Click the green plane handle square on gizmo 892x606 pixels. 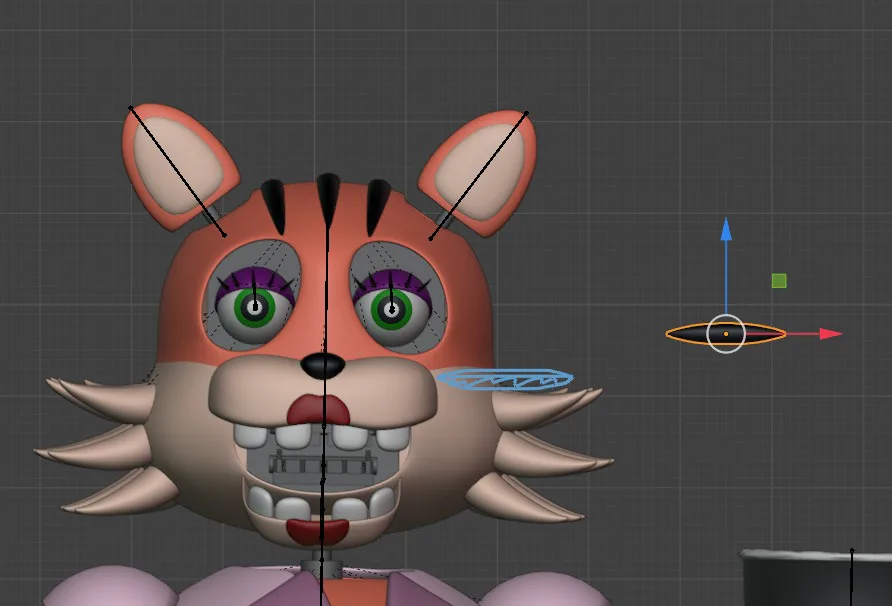[779, 281]
